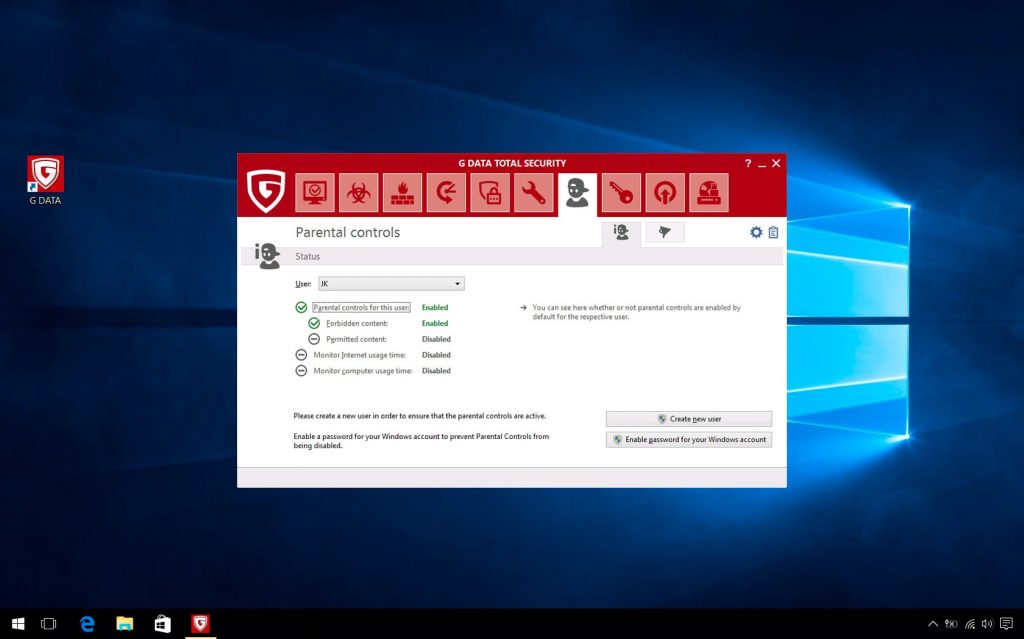The height and width of the screenshot is (639, 1024).
Task: Click the G DATA shield logo
Action: coord(266,191)
